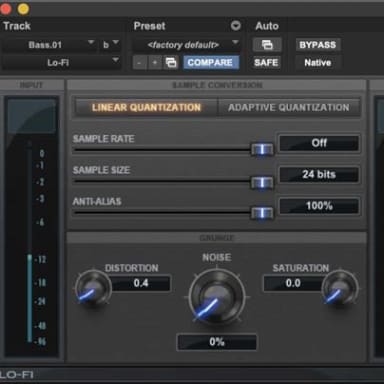Select the next preset plus button
This screenshot has height=384, width=384.
pos(155,62)
